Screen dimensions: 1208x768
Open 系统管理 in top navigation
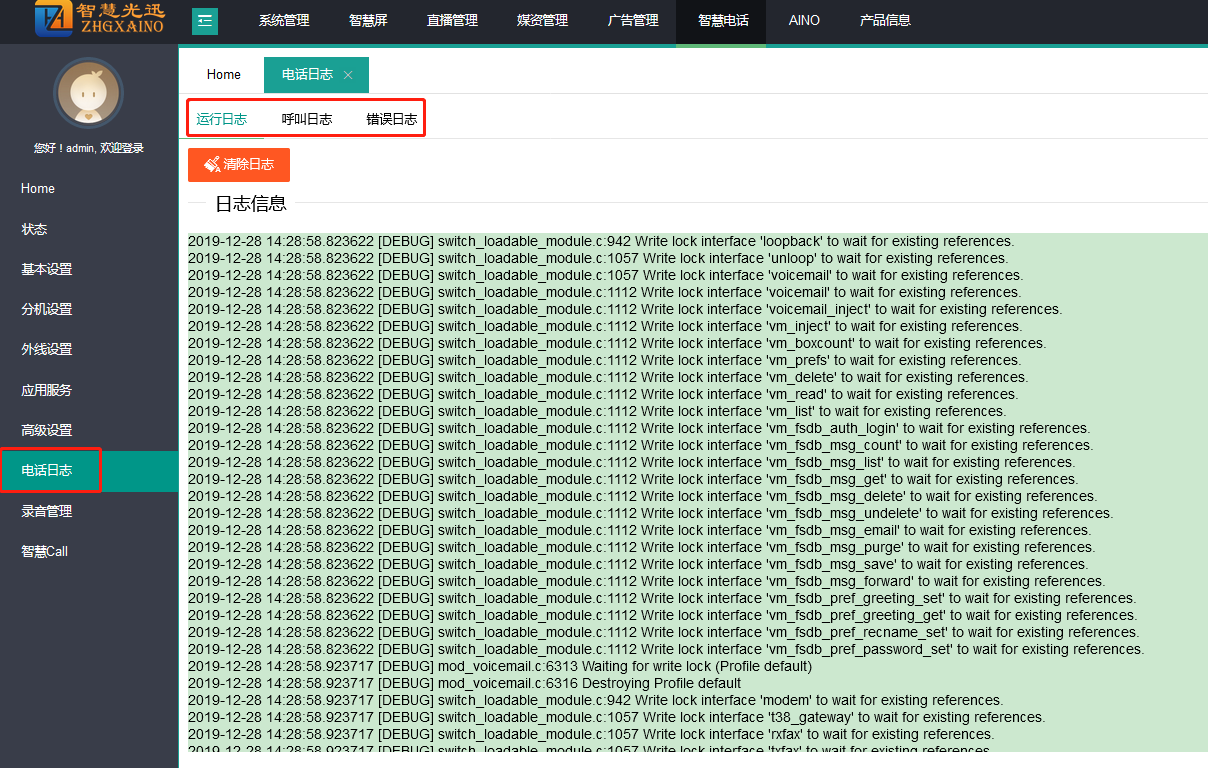pyautogui.click(x=284, y=21)
